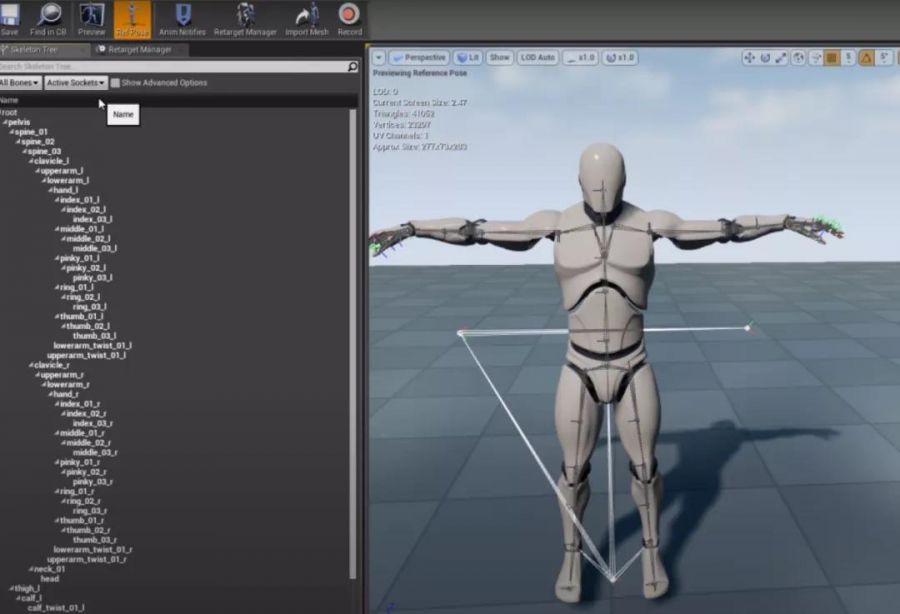Open the Lit view mode dropdown

[x=468, y=58]
